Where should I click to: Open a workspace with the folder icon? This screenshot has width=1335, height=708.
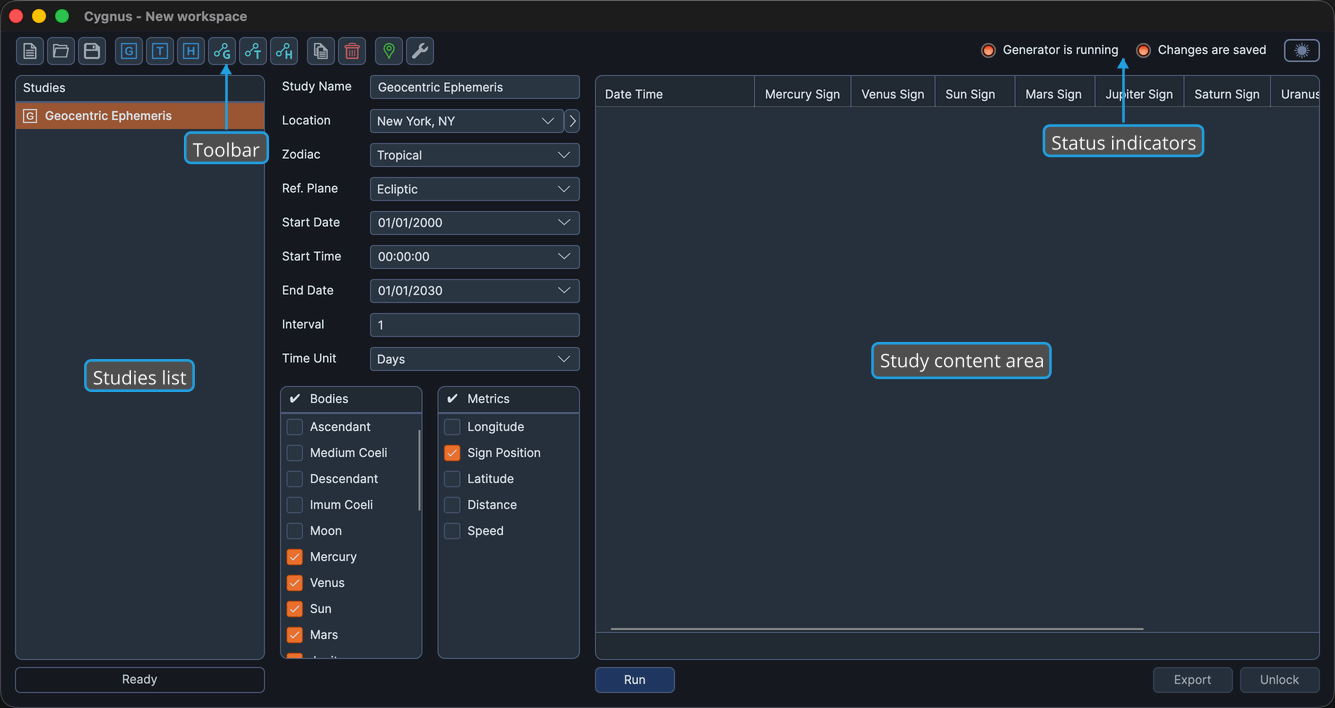pos(61,51)
